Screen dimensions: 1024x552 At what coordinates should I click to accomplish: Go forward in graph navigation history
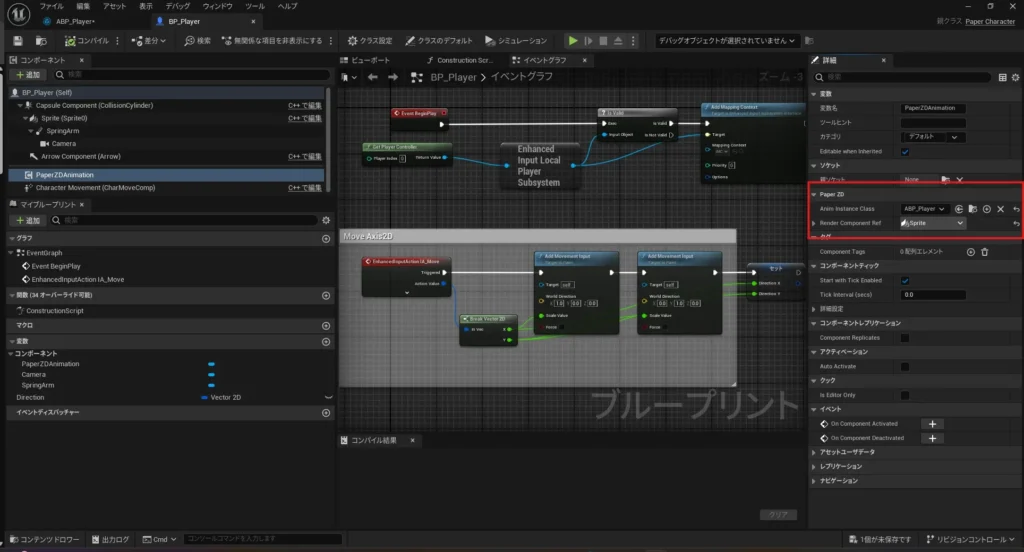tap(392, 77)
